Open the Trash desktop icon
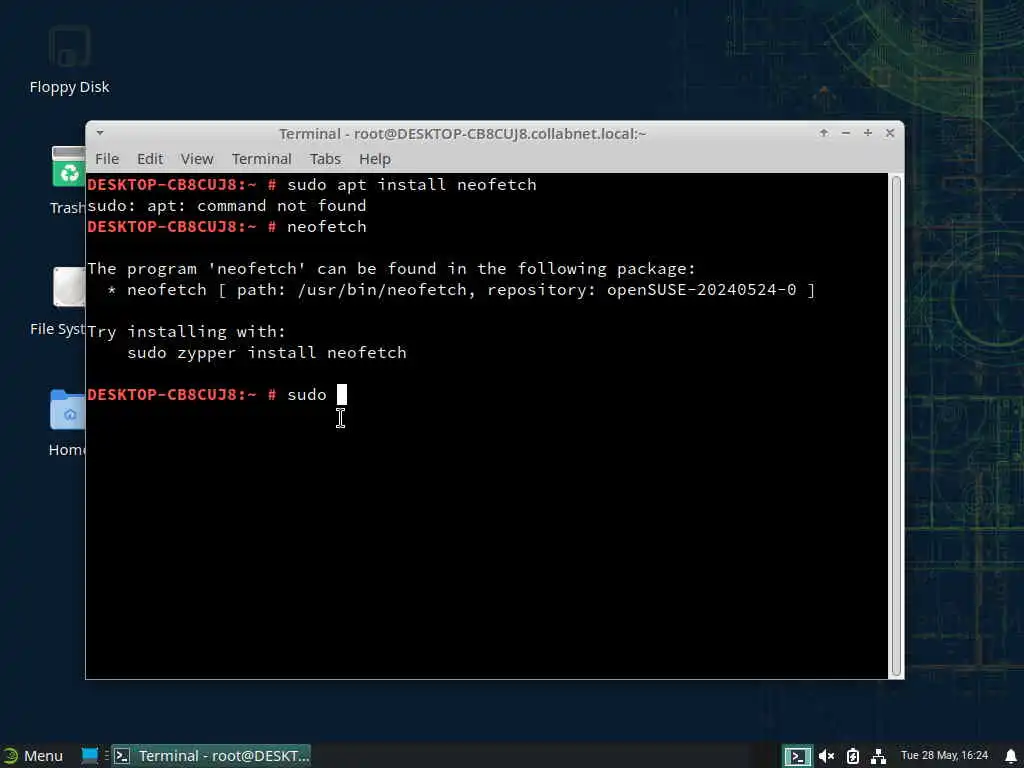The image size is (1024, 768). pyautogui.click(x=68, y=180)
